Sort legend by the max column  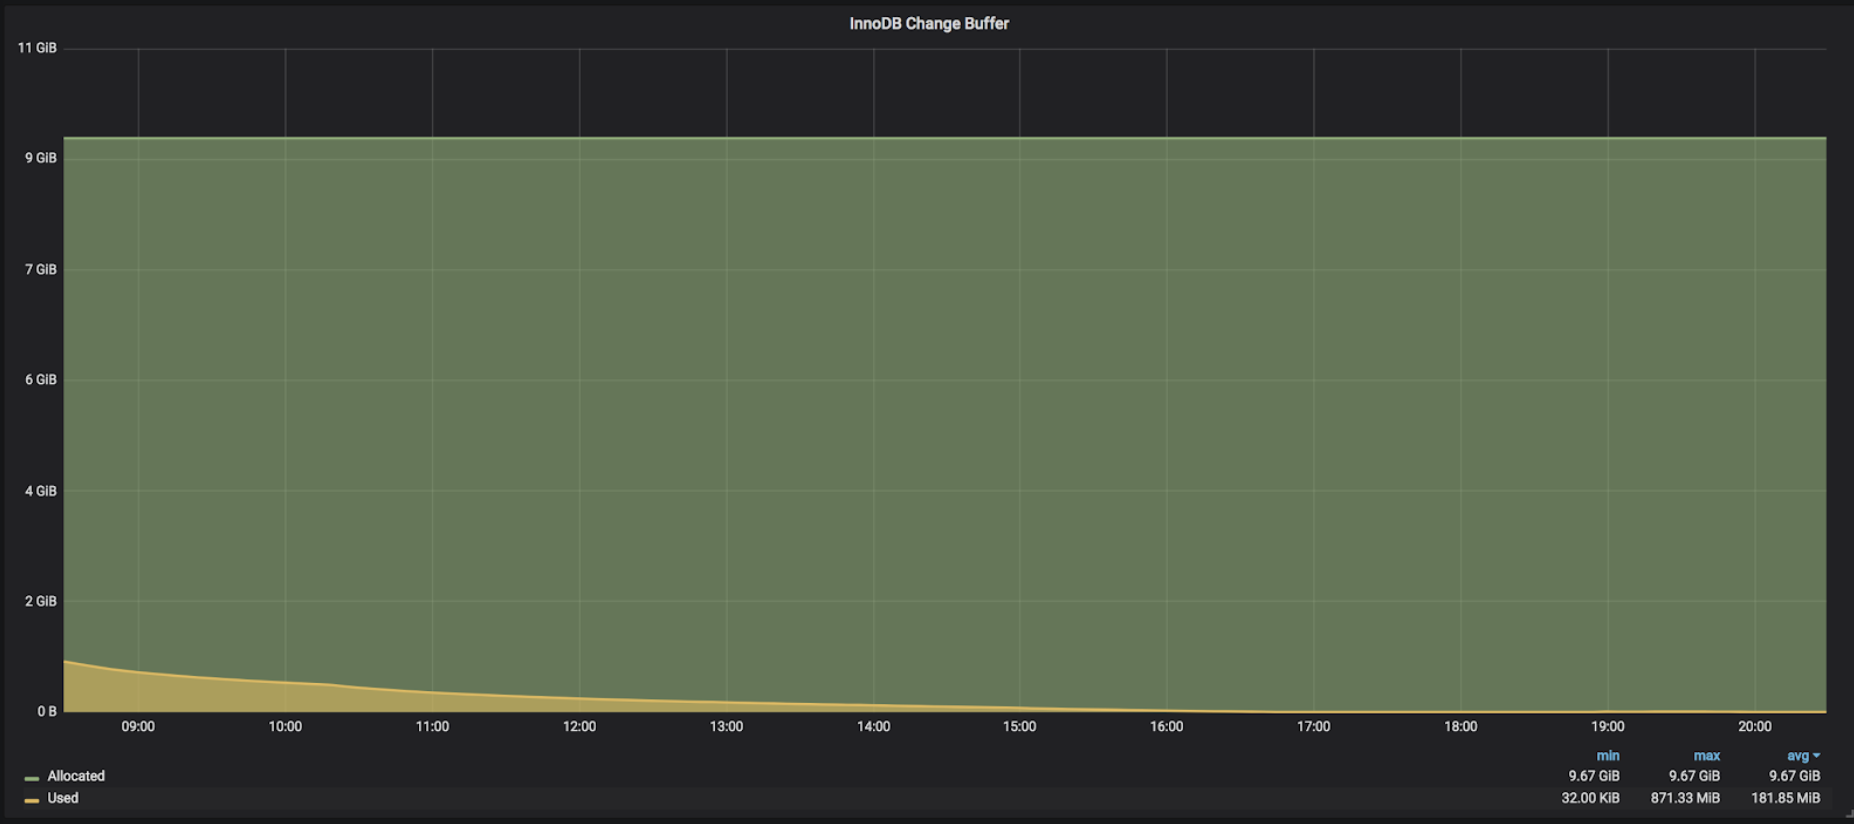(1706, 756)
